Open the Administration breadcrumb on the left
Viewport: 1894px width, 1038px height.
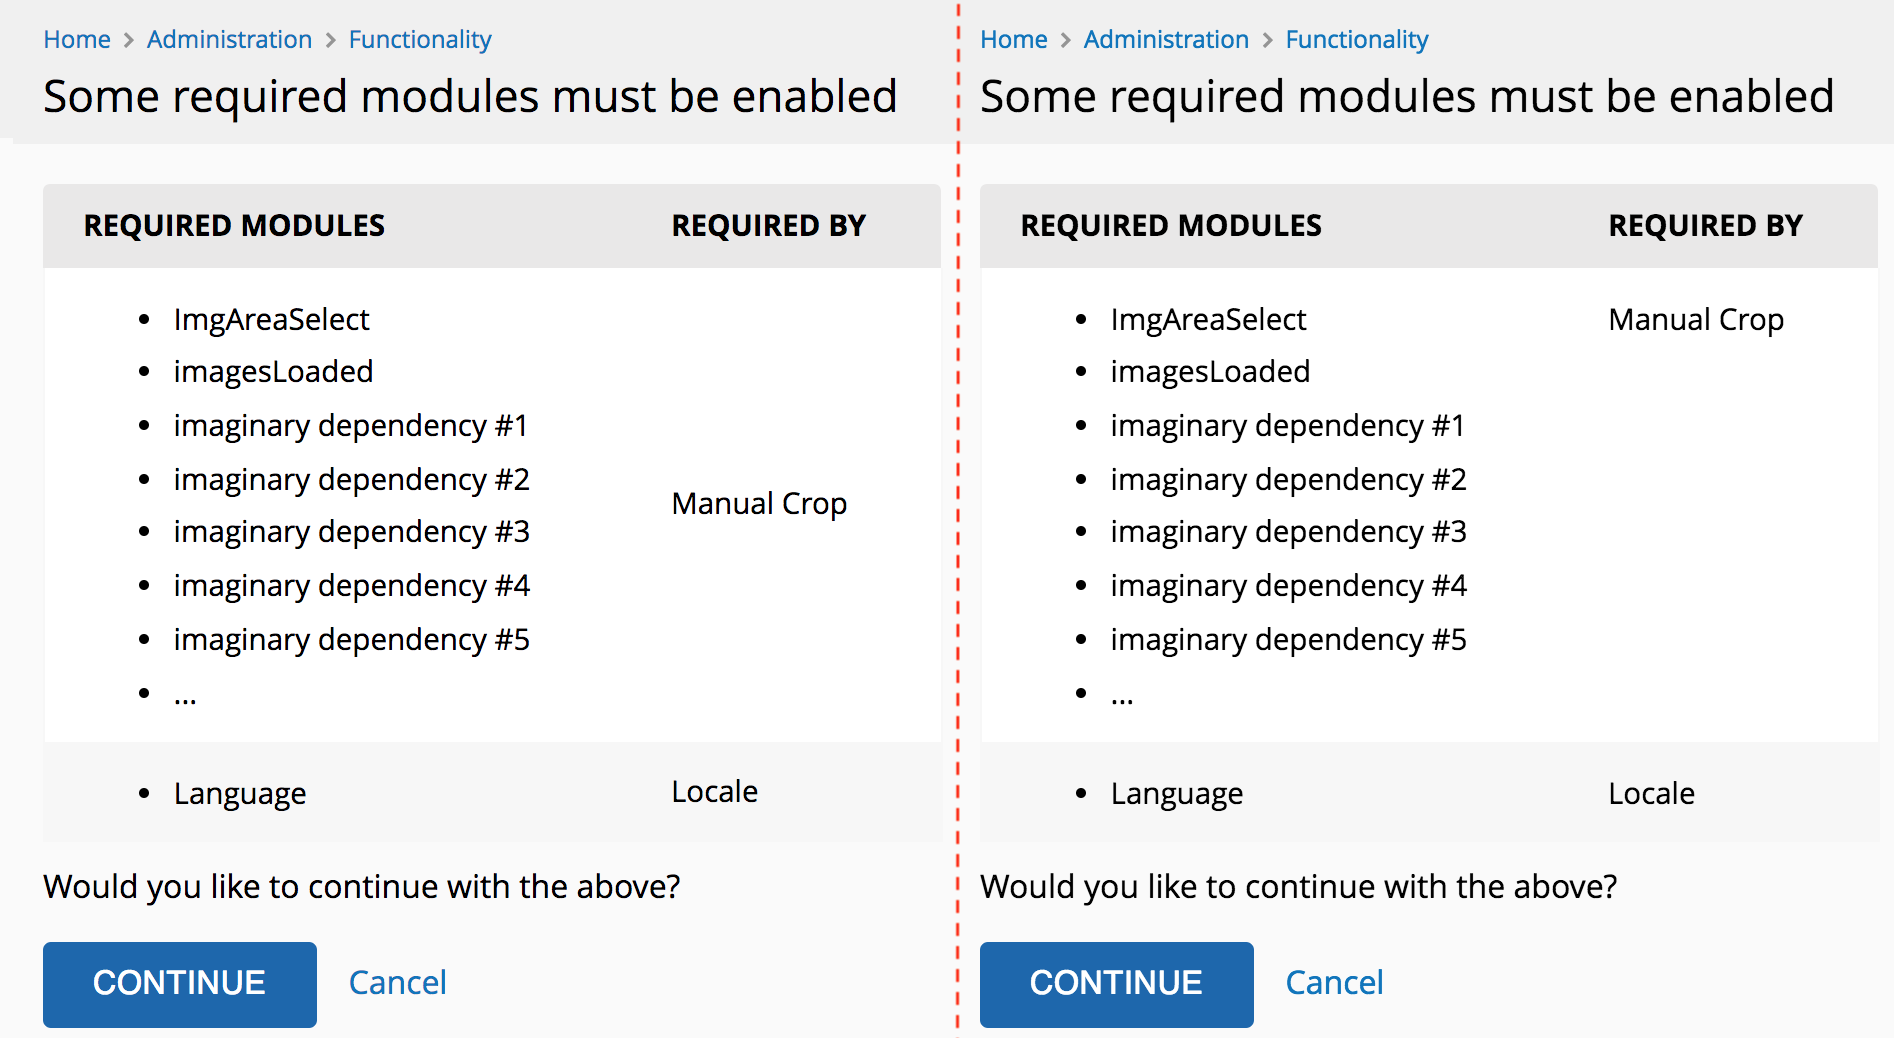coord(229,39)
